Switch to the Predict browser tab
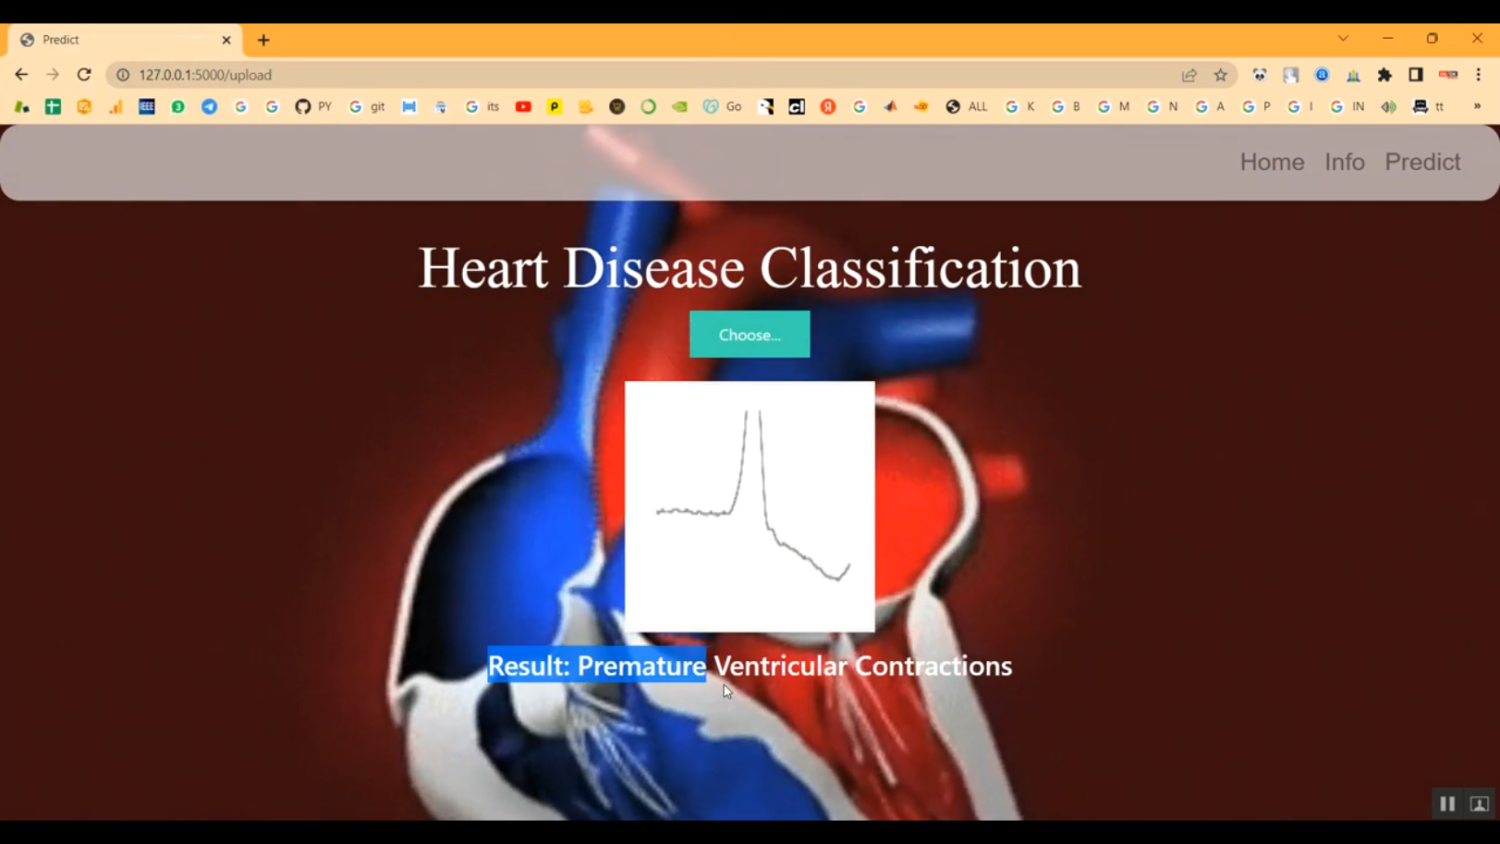 pos(124,40)
